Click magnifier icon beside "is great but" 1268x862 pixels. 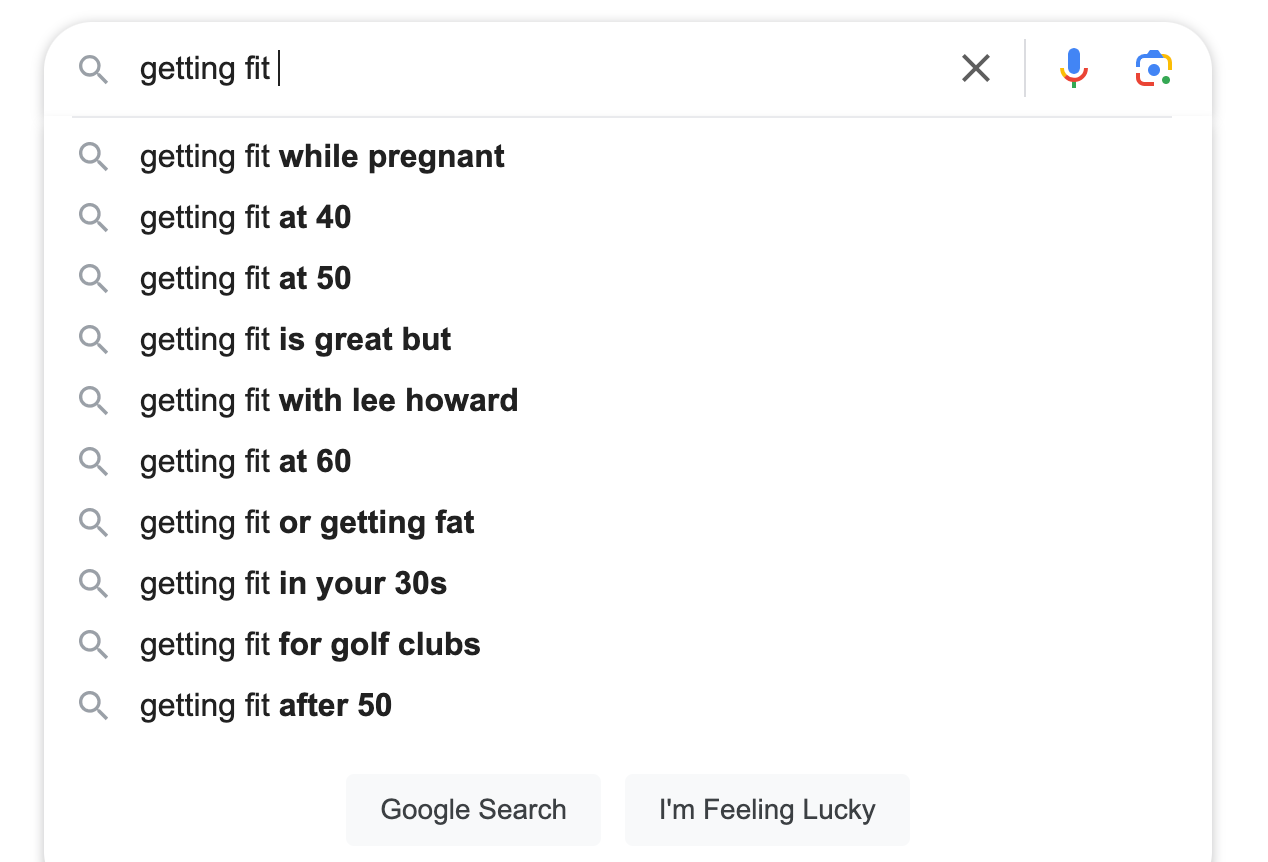point(93,340)
